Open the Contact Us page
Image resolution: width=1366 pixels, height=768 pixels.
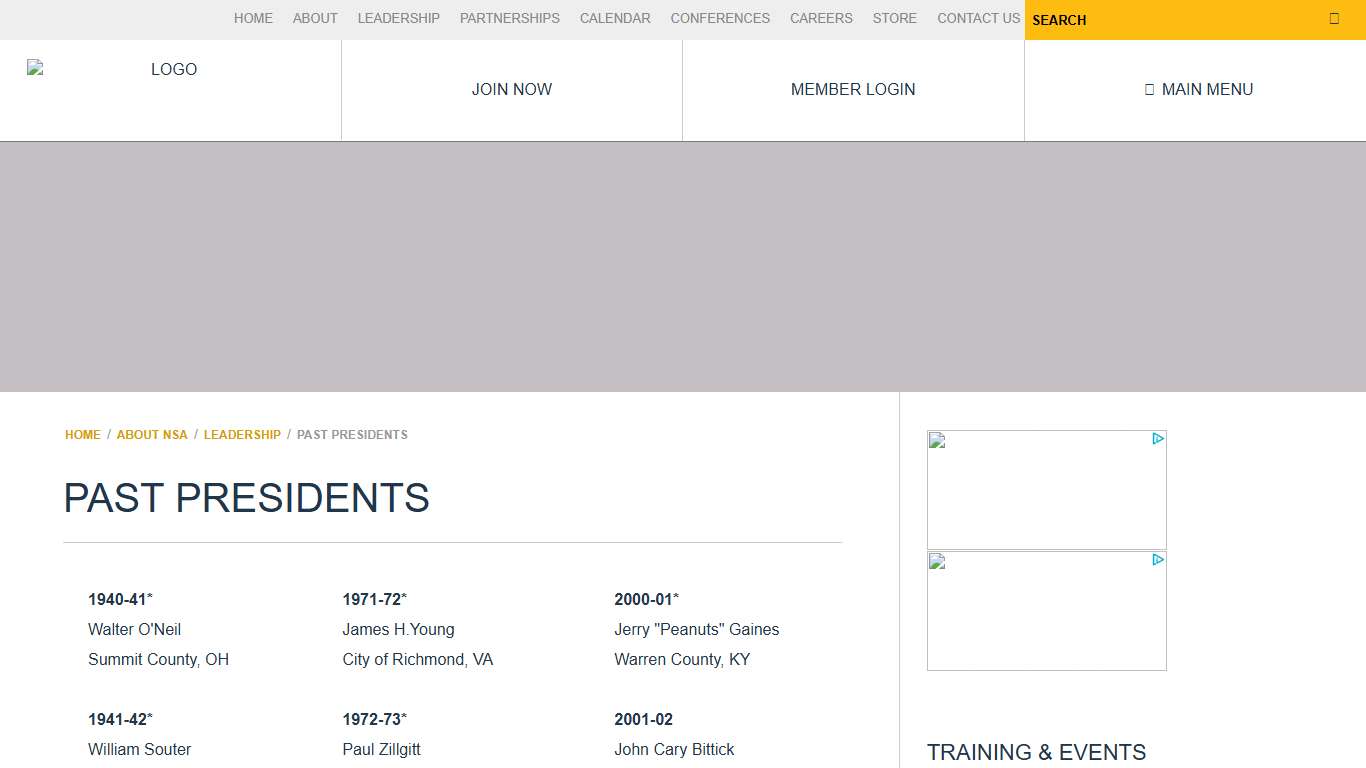tap(978, 18)
